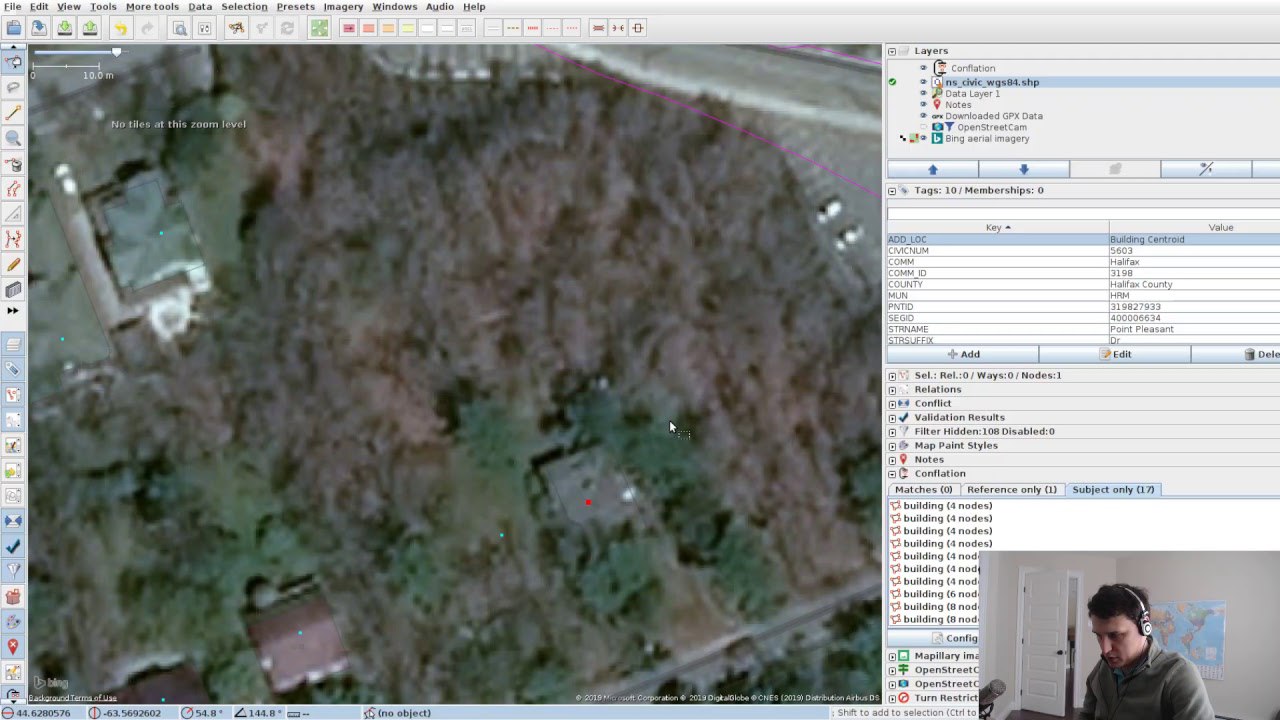Select the Data Layer 1 layer
This screenshot has height=720, width=1280.
[972, 93]
